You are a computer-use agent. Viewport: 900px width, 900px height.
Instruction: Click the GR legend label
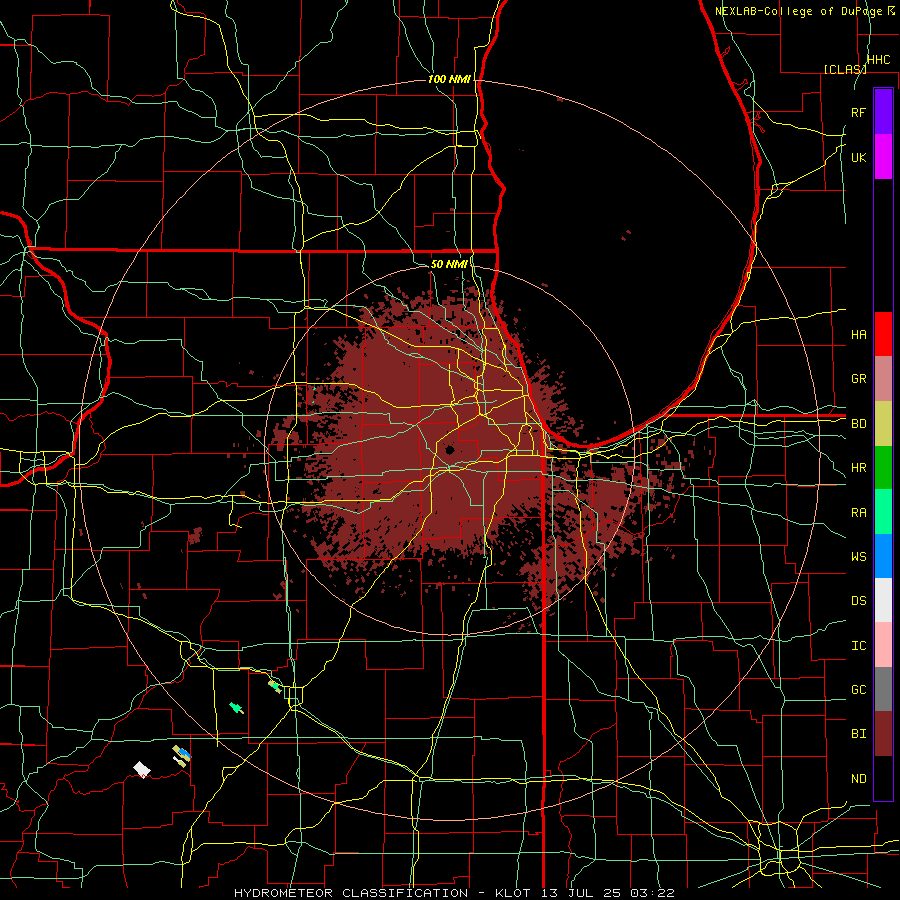[x=859, y=379]
